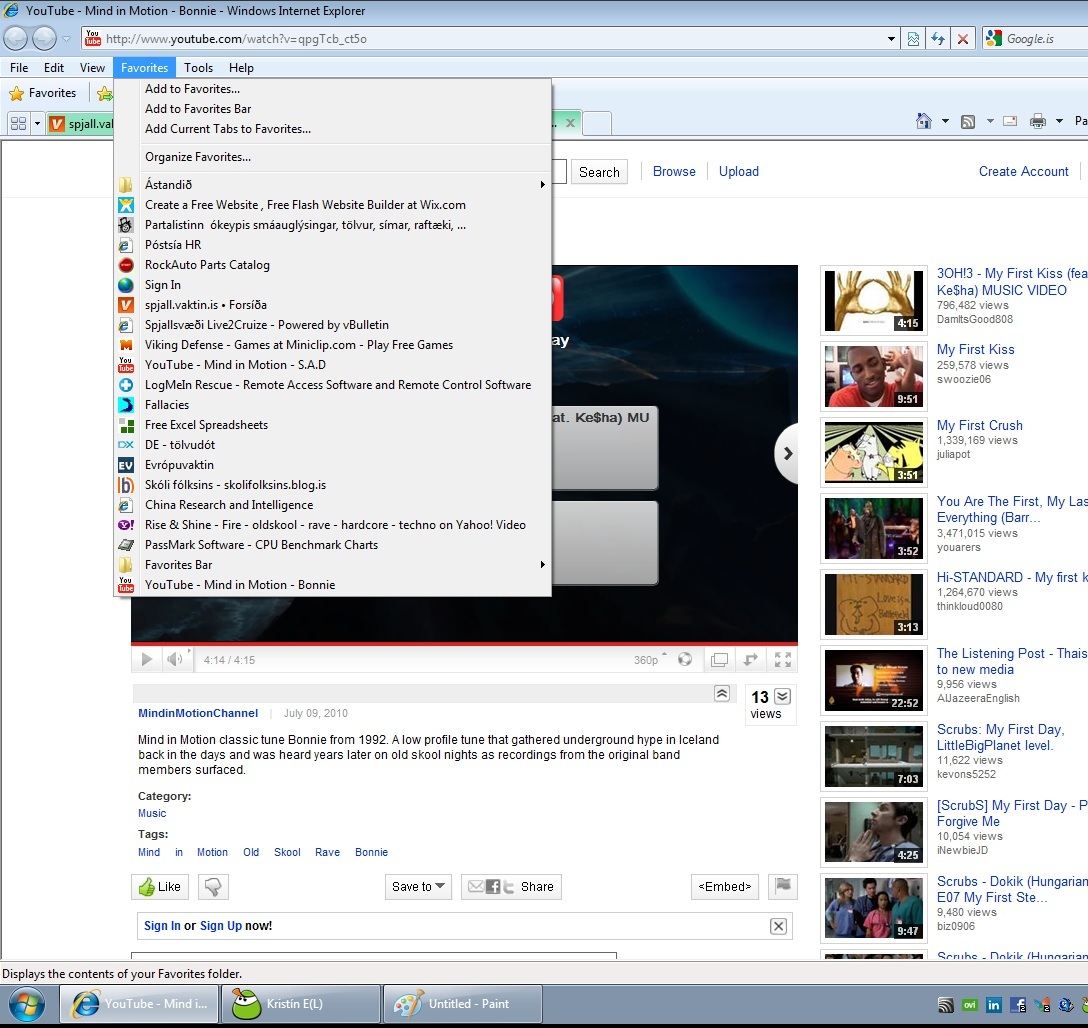This screenshot has width=1088, height=1028.
Task: Click the video progress bar
Action: [464, 643]
